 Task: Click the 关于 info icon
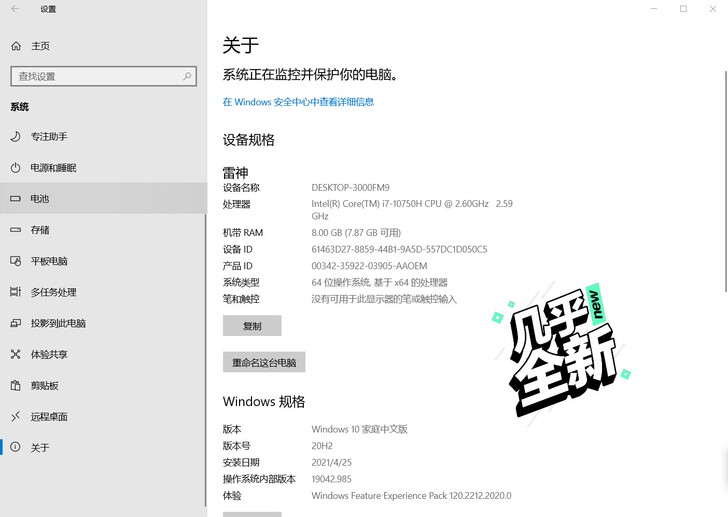pos(15,447)
